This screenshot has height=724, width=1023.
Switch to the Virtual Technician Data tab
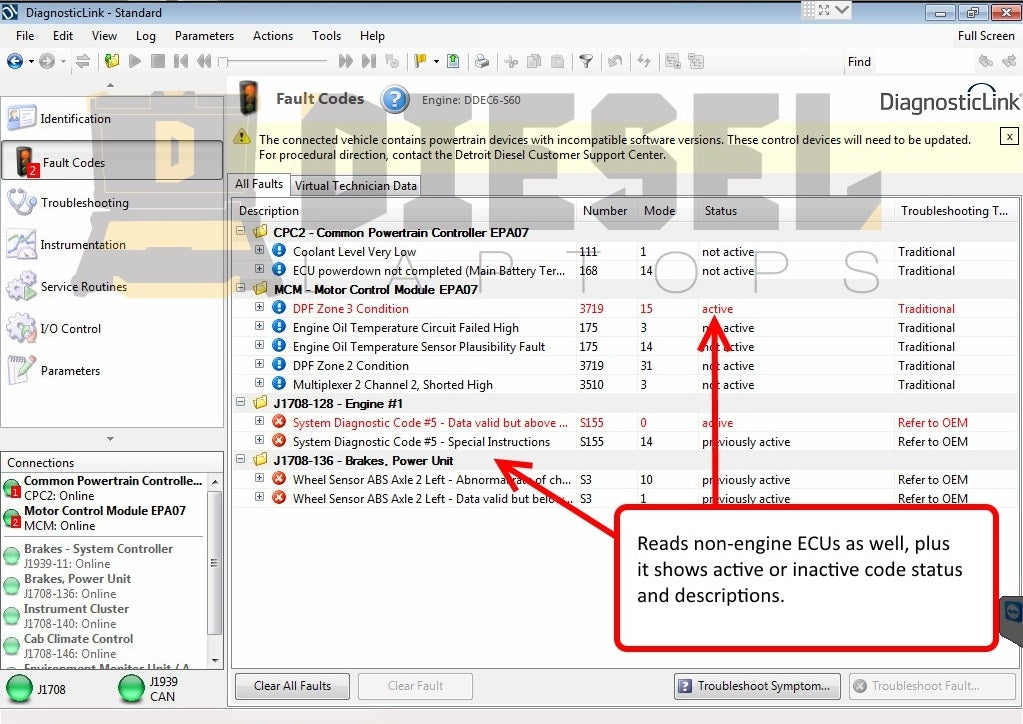(x=356, y=185)
